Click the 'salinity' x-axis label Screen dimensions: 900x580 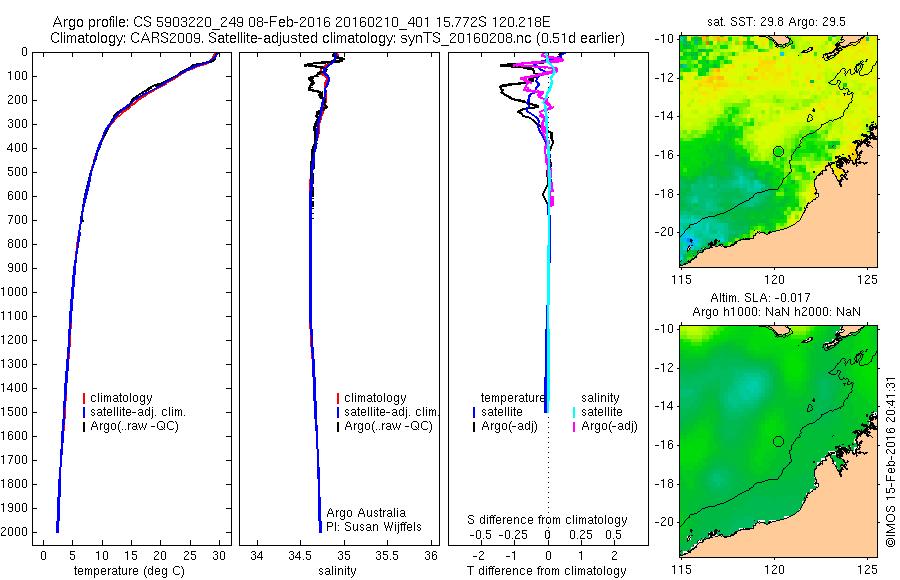337,571
